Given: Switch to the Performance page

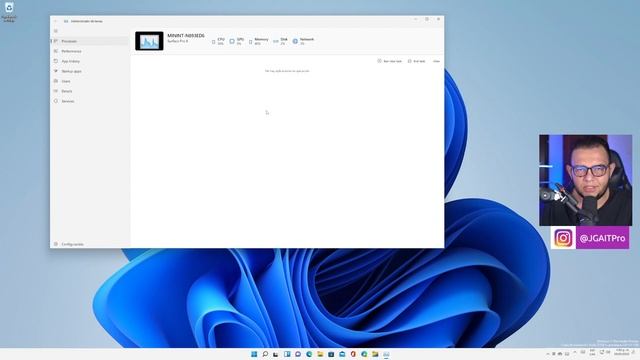Looking at the screenshot, I should pos(90,51).
